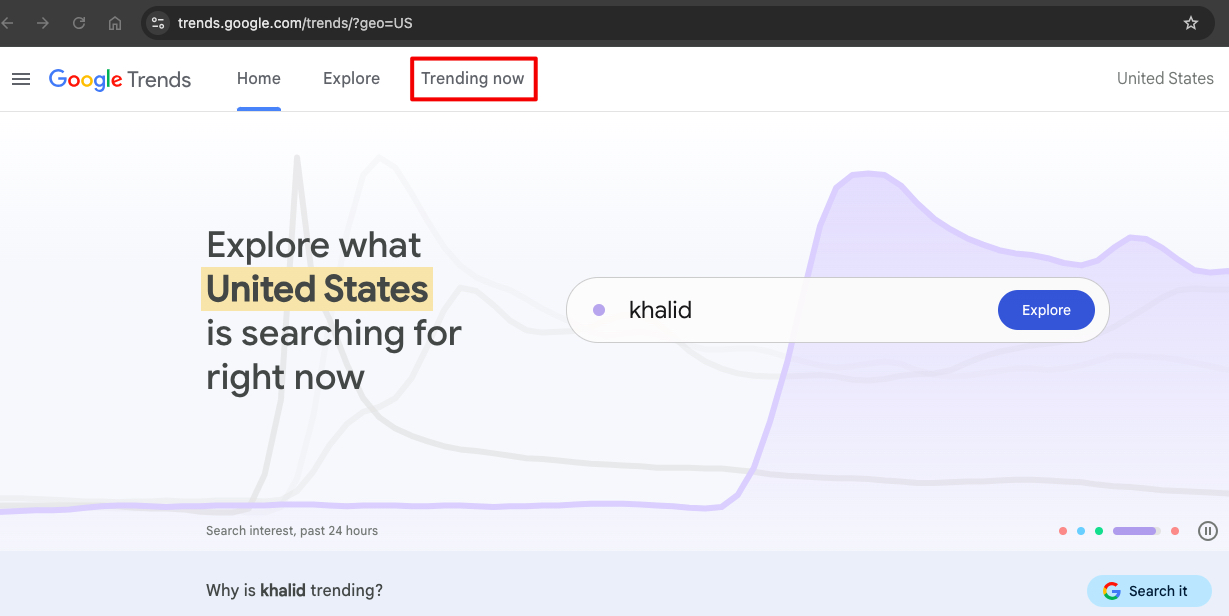Bookmark this page with the star icon
The image size is (1229, 616).
pyautogui.click(x=1190, y=23)
